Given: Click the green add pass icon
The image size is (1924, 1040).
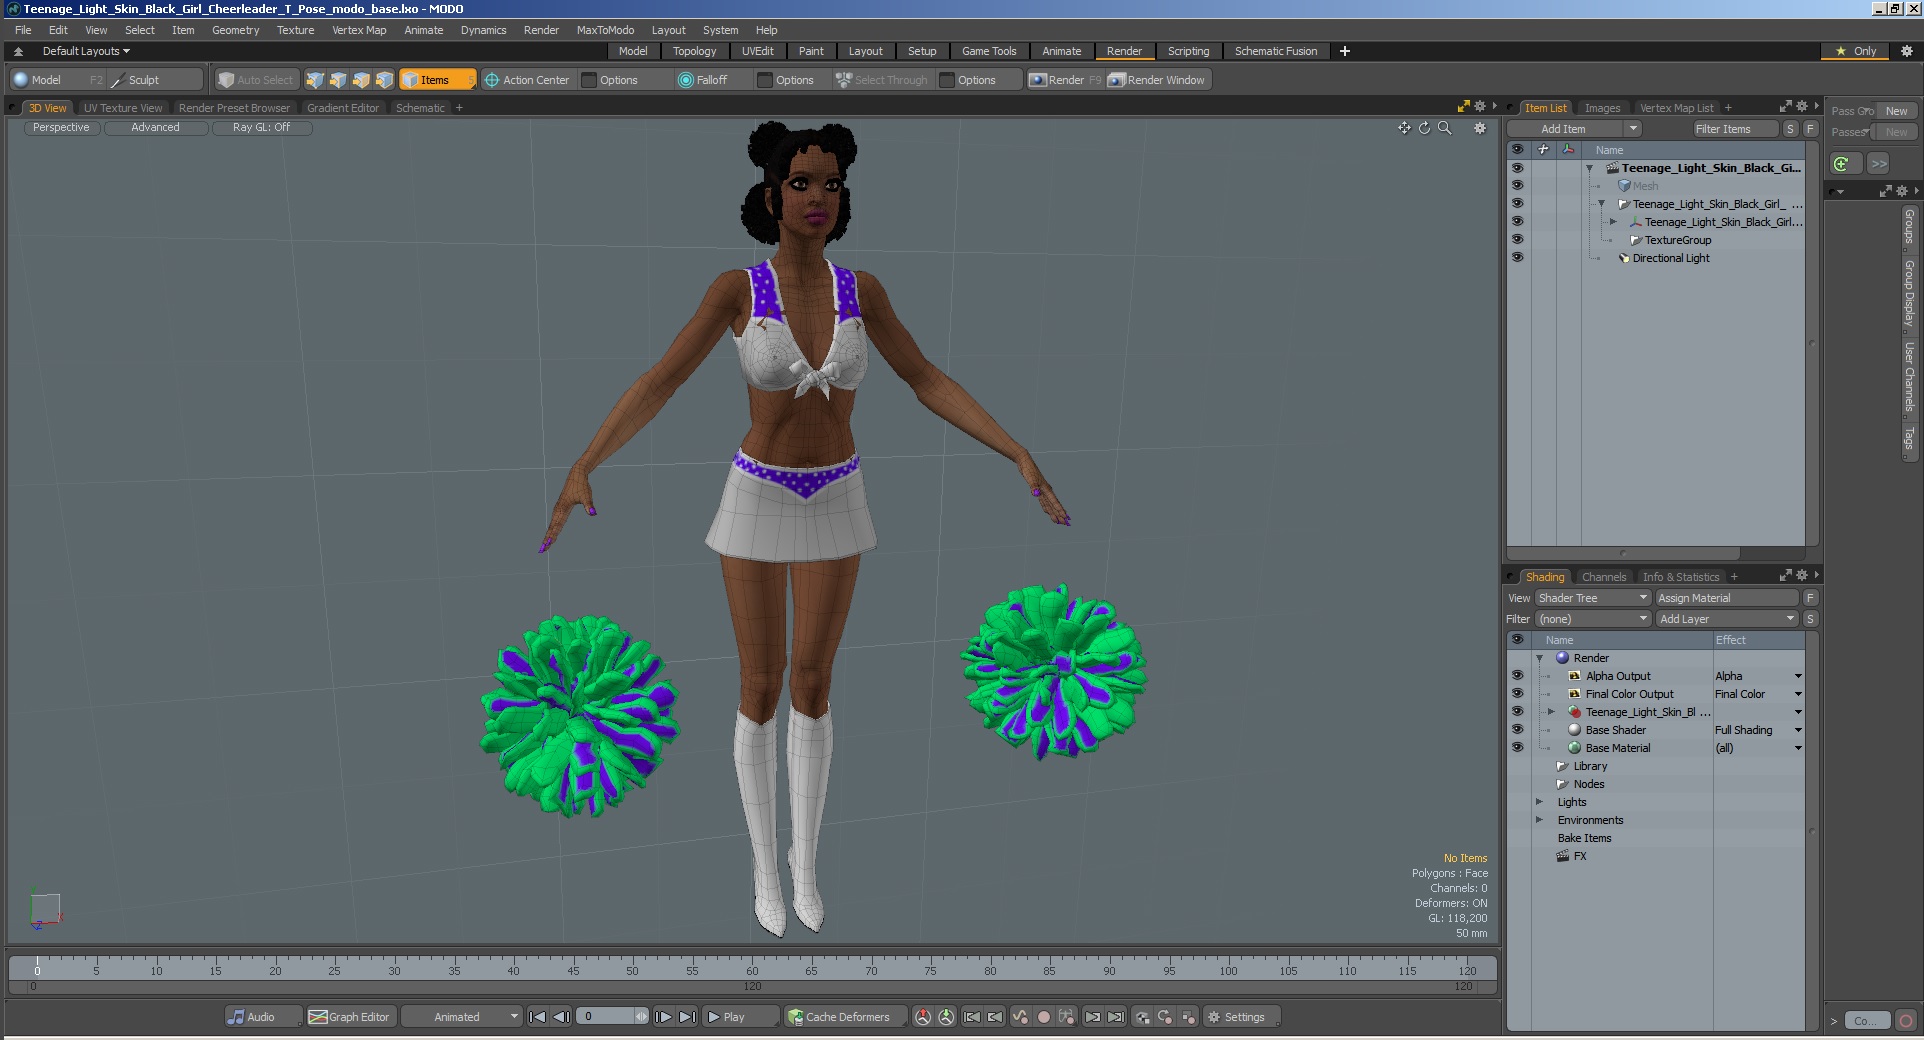Looking at the screenshot, I should [1846, 163].
